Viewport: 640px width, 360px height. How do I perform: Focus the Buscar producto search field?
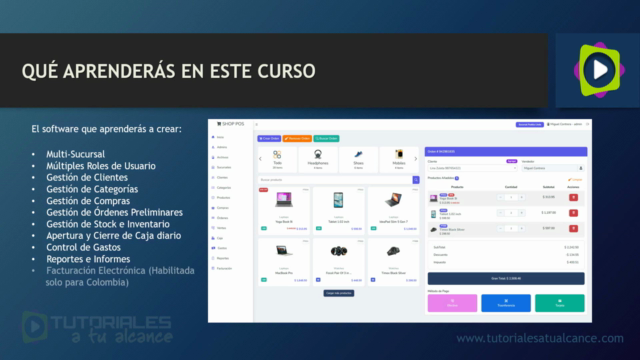pos(335,180)
